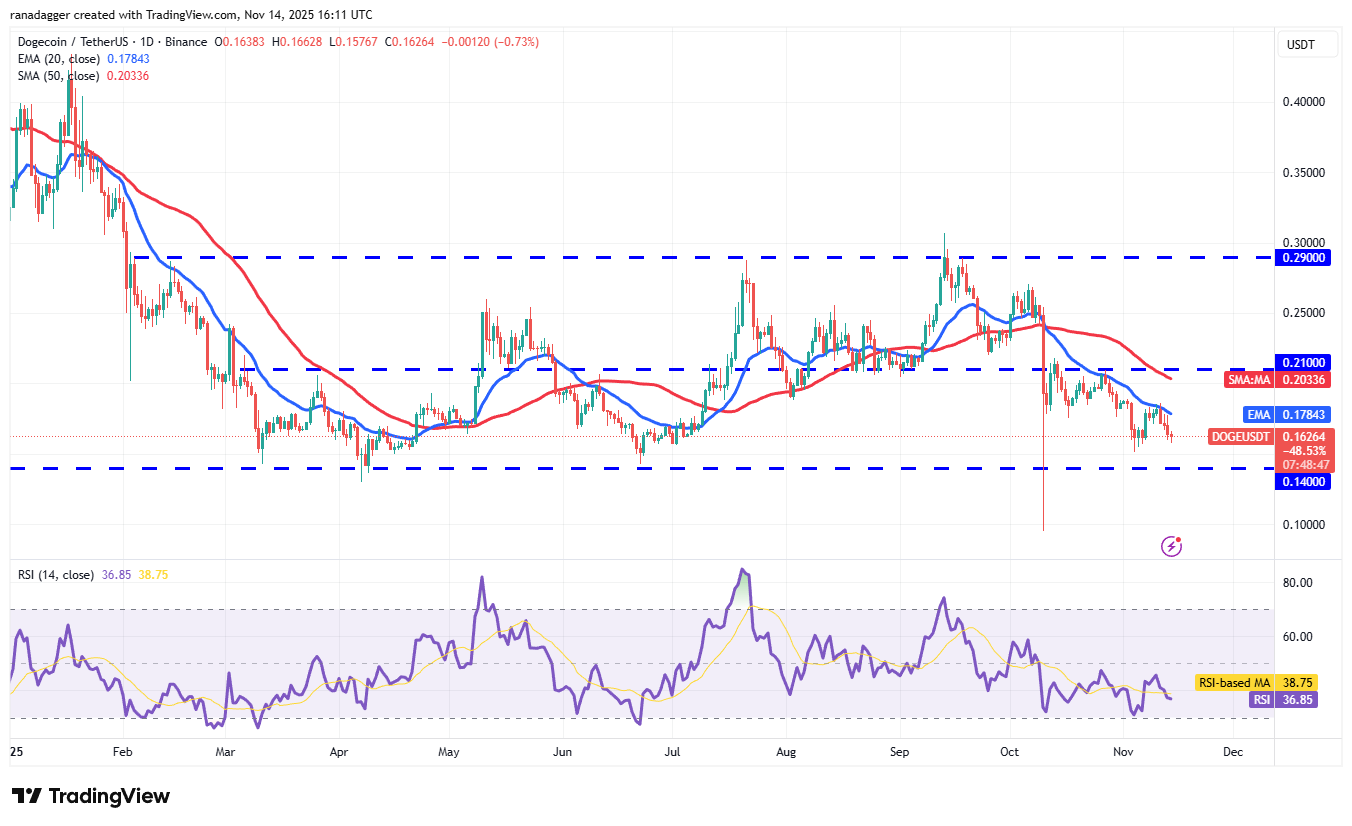Click the 1D timeframe in the legend
The width and height of the screenshot is (1352, 826).
coord(147,42)
